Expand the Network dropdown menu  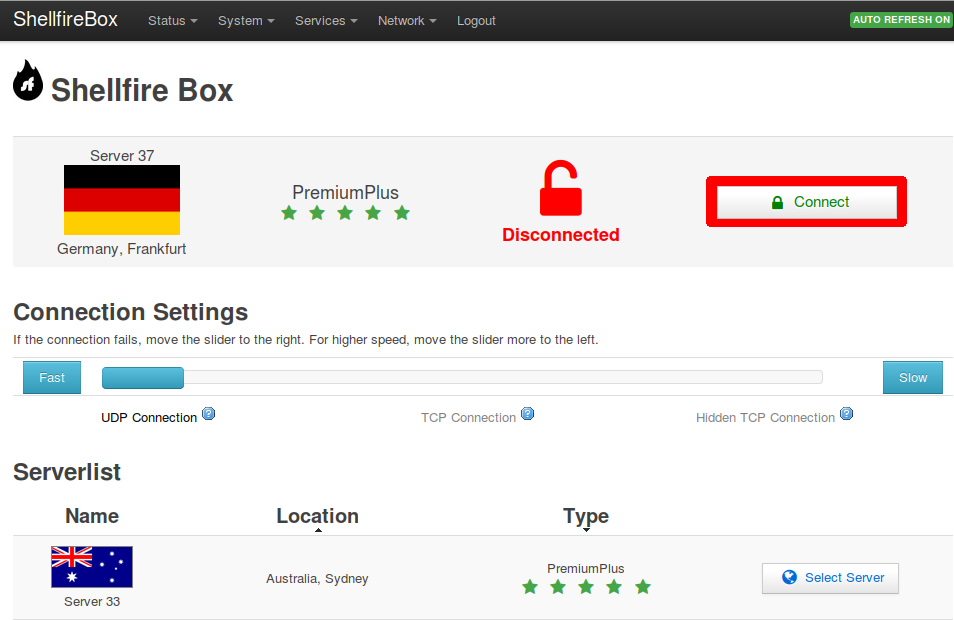(407, 21)
